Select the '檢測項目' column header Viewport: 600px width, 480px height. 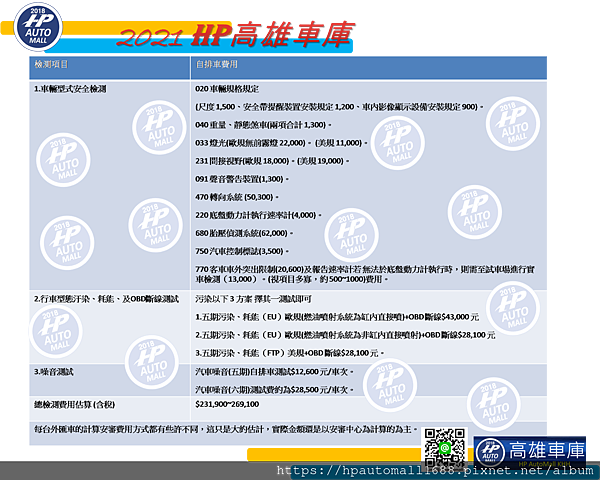click(51, 64)
